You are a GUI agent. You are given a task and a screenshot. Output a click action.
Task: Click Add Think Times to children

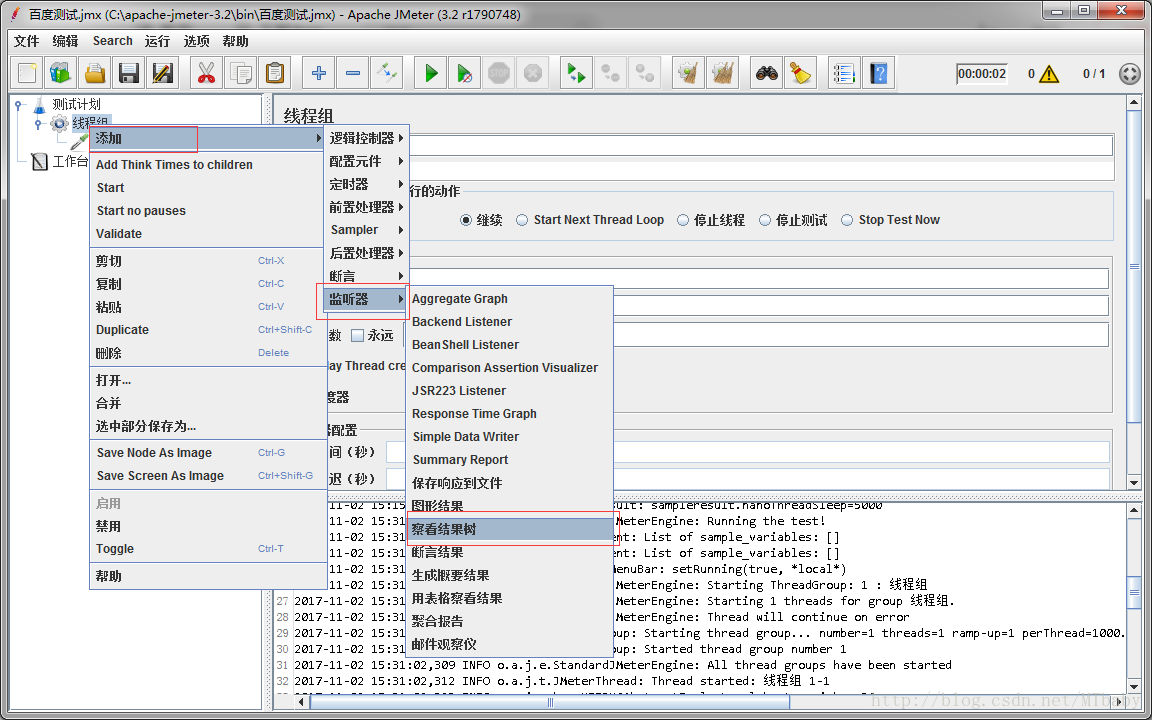pyautogui.click(x=208, y=165)
